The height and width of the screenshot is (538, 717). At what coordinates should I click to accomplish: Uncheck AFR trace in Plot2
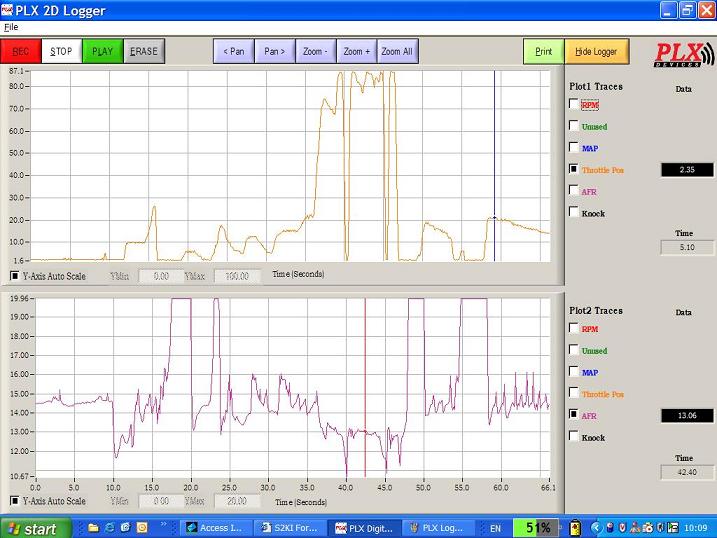[573, 414]
